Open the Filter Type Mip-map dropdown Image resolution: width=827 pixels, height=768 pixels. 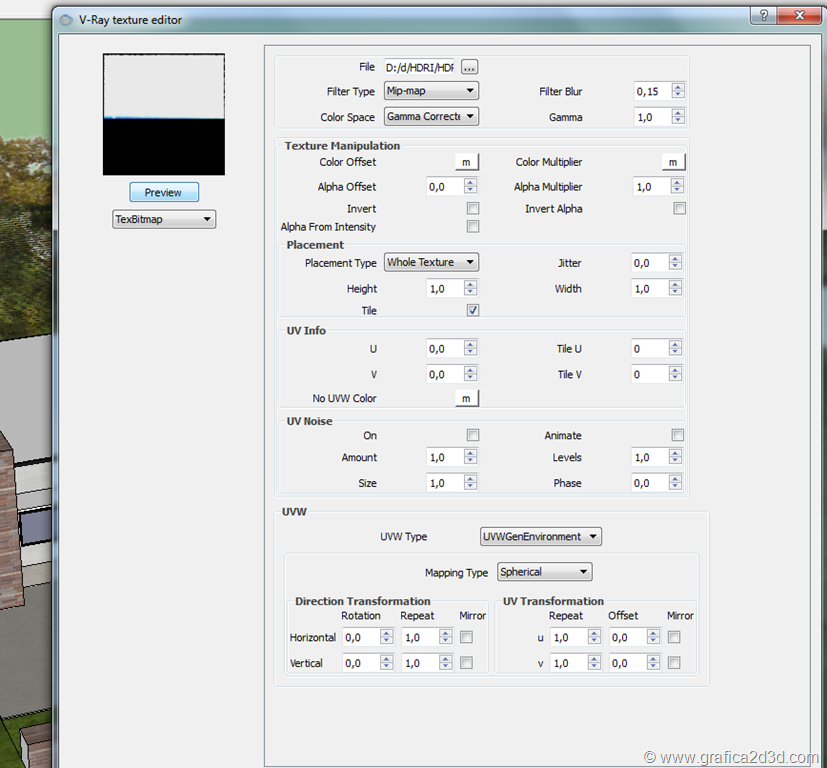[431, 91]
